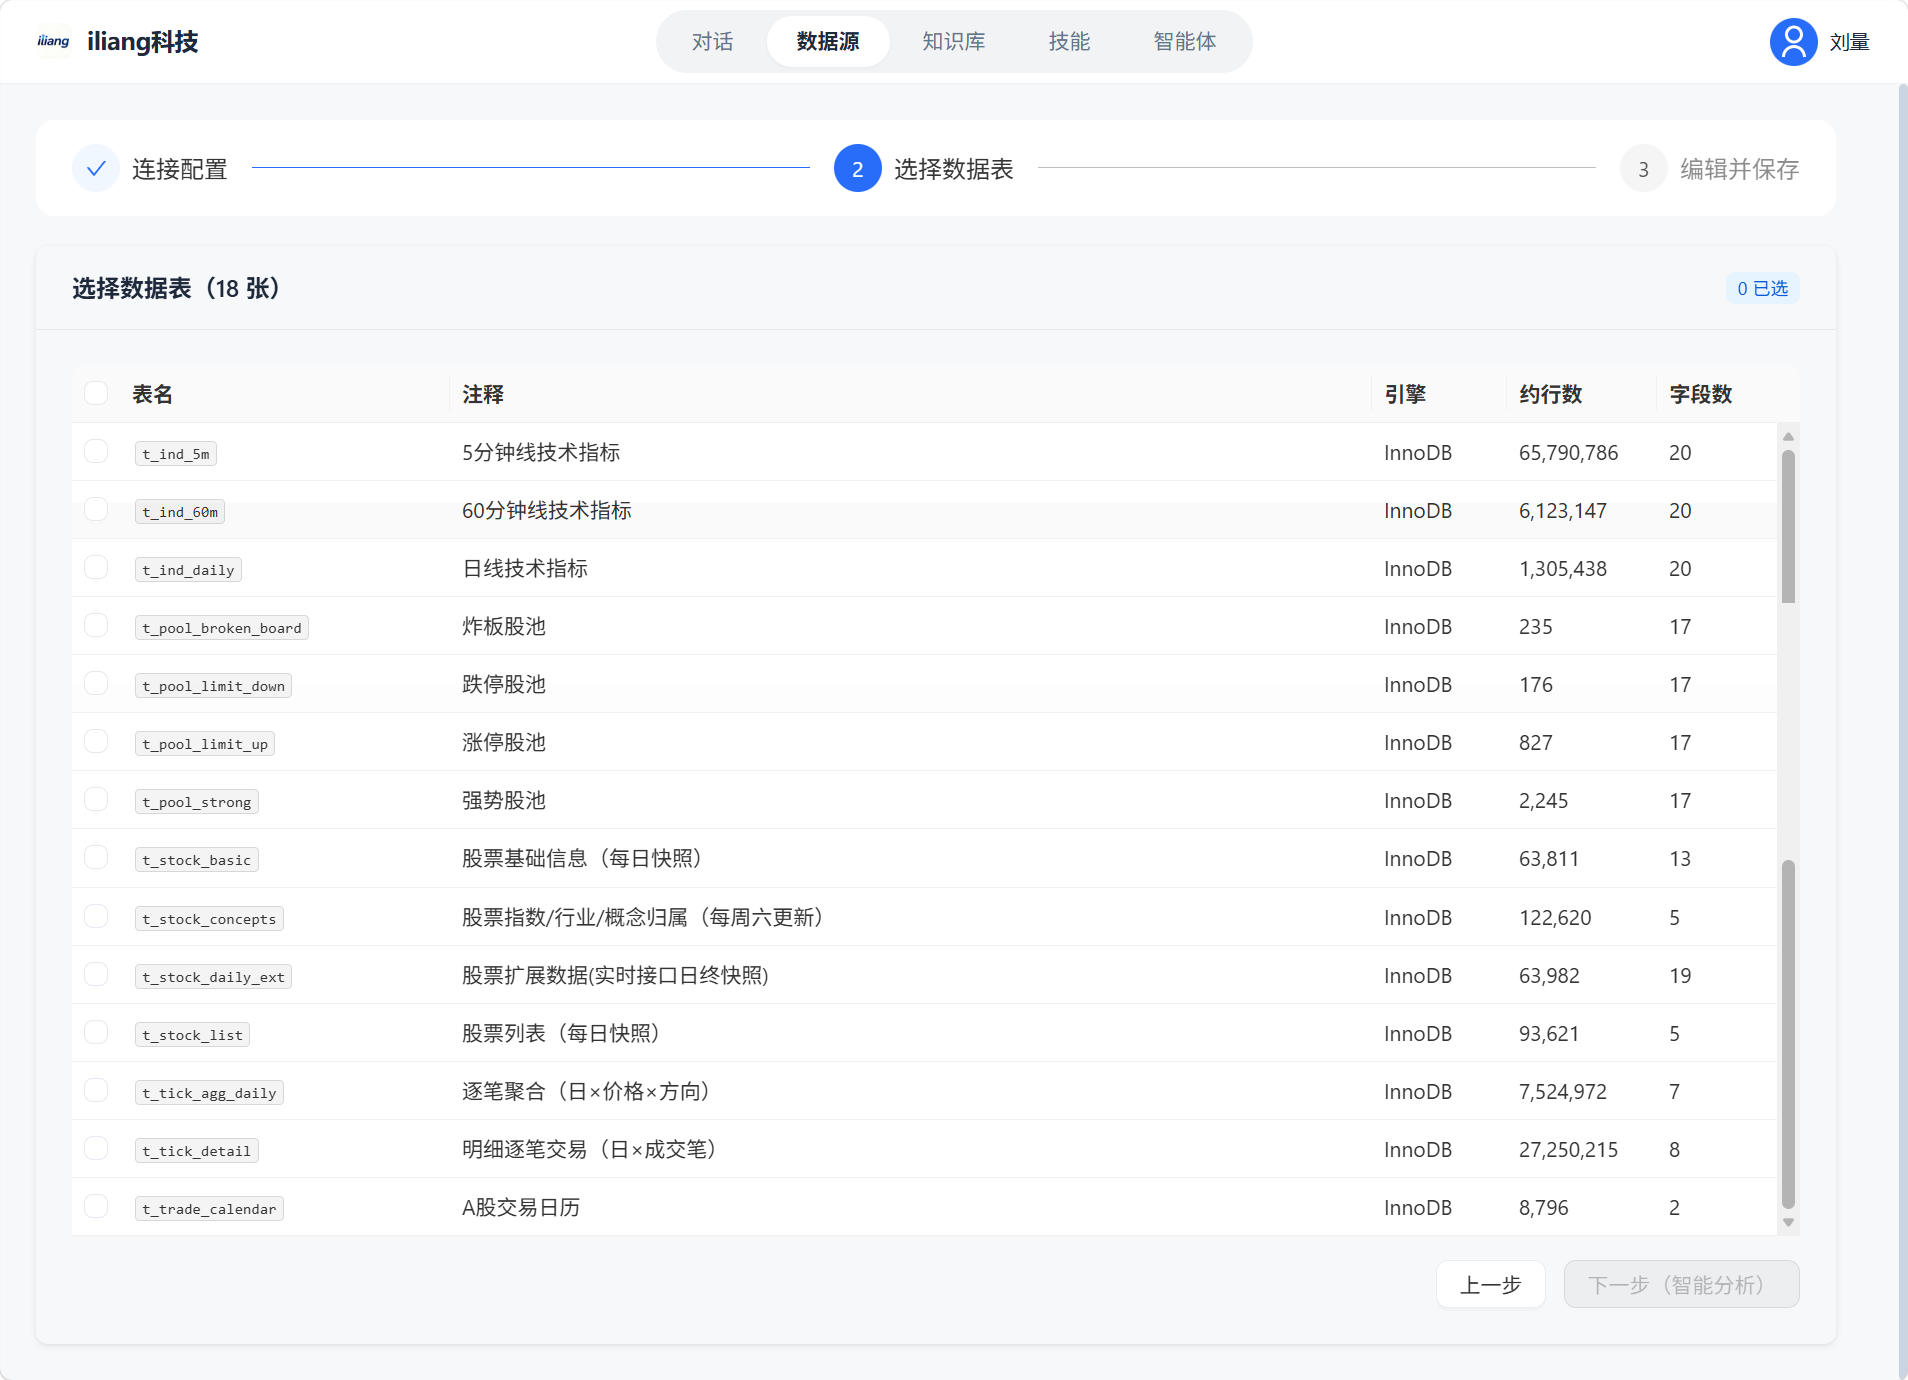This screenshot has width=1908, height=1380.
Task: Click the t_tick_agg_daily table name
Action: point(209,1092)
